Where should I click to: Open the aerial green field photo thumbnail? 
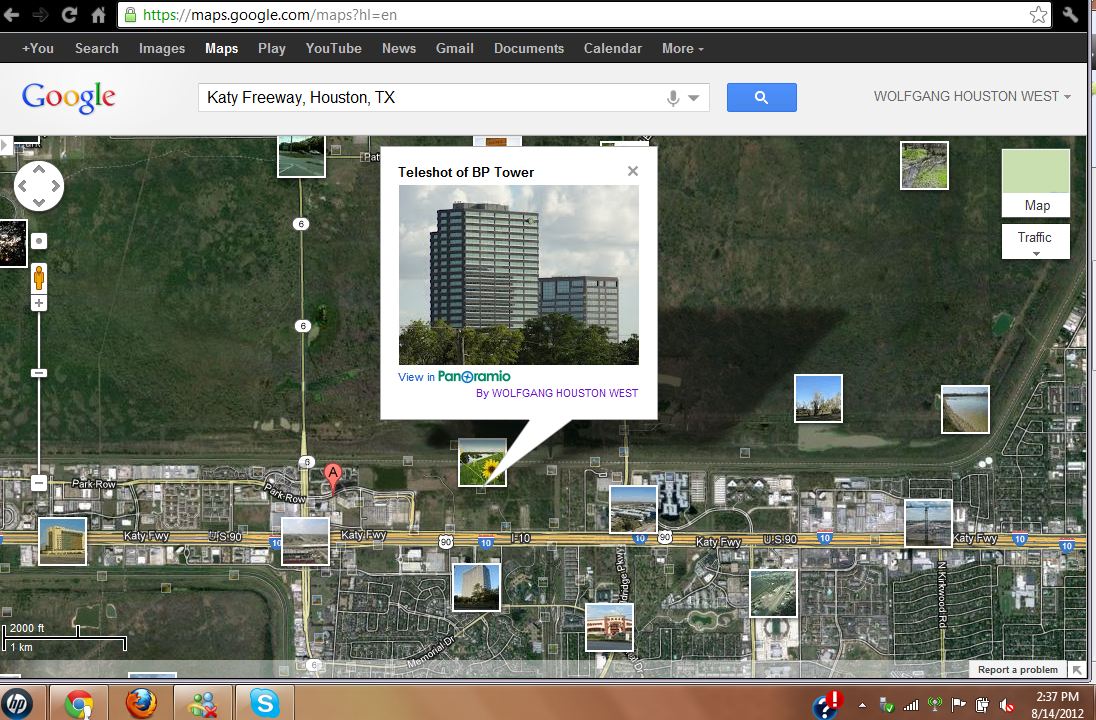(773, 593)
